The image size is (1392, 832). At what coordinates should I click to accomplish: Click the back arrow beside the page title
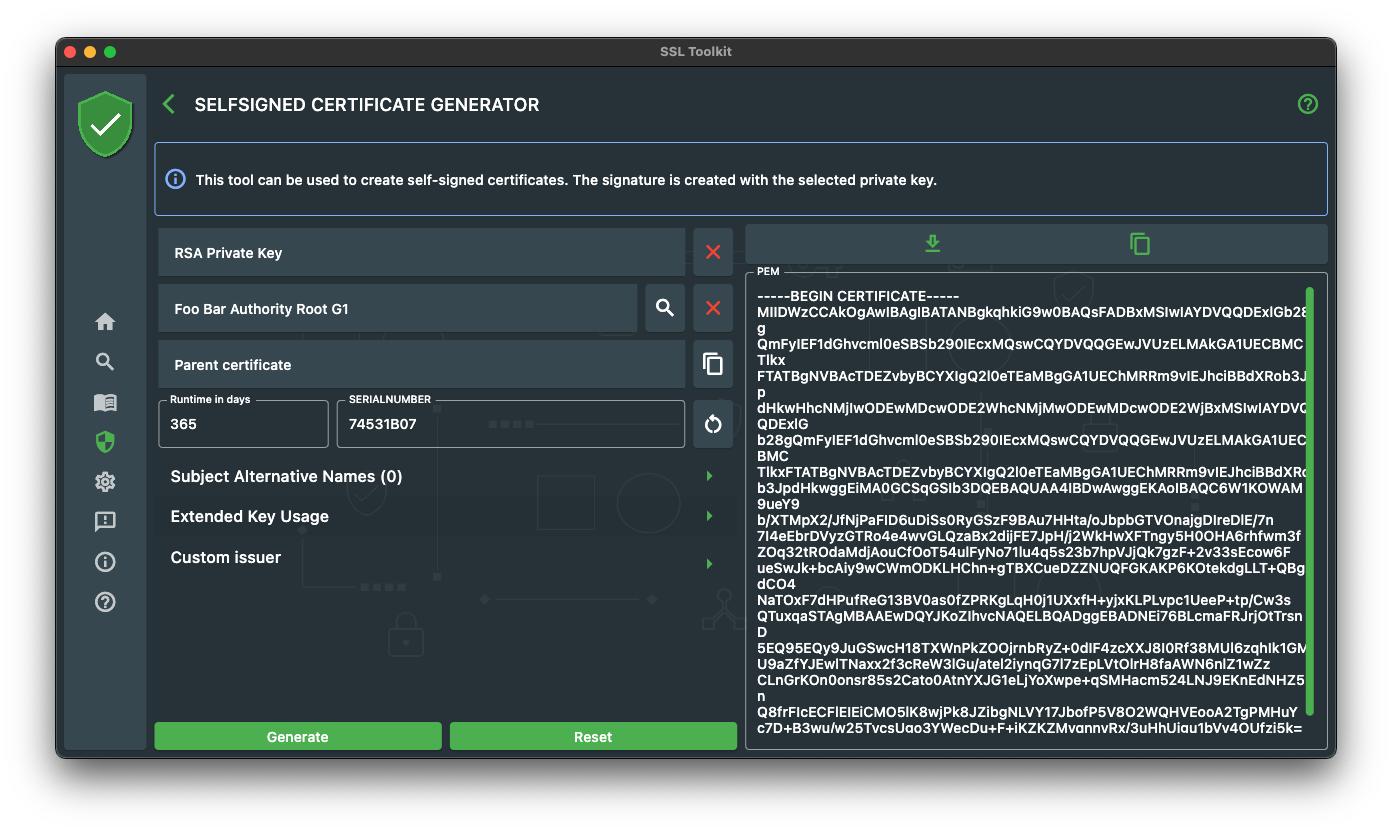169,104
